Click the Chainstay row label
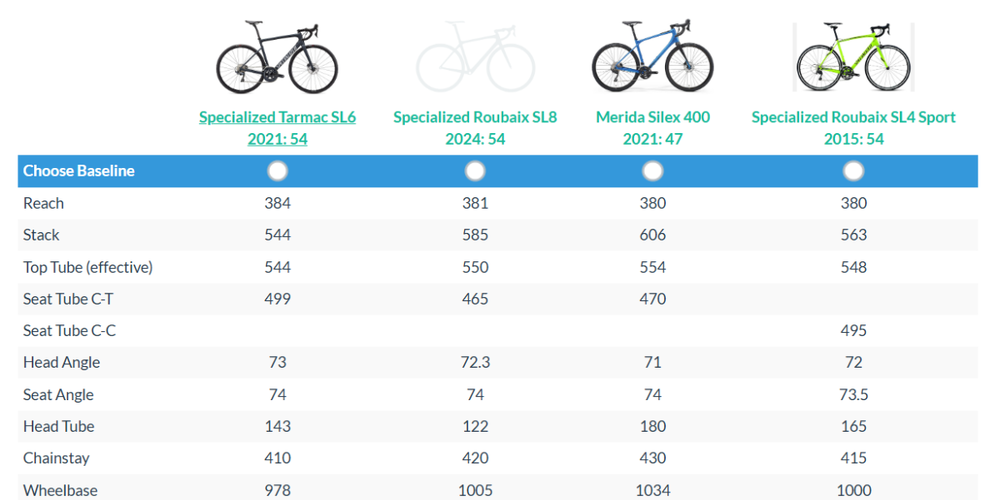This screenshot has width=1000, height=500. tap(57, 458)
